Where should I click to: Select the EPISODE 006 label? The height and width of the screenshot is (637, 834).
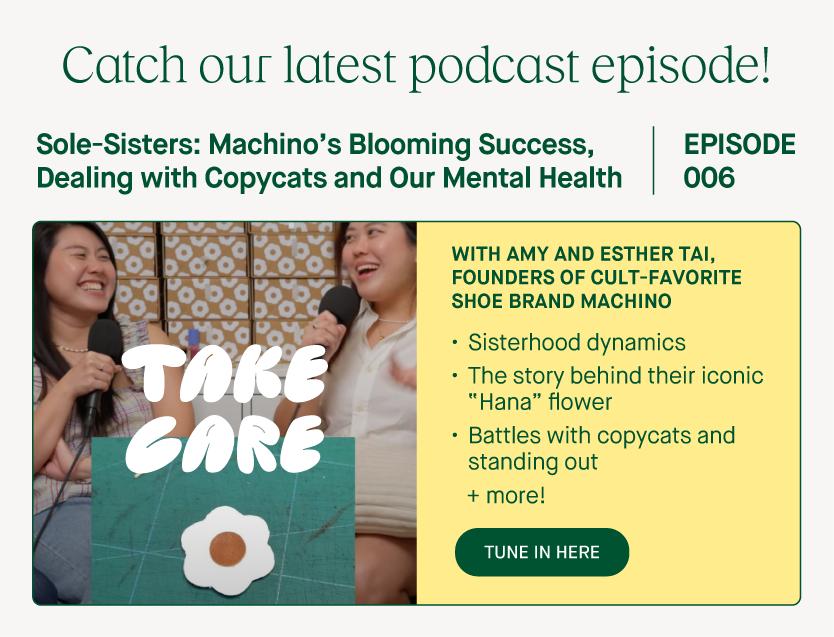[x=739, y=161]
